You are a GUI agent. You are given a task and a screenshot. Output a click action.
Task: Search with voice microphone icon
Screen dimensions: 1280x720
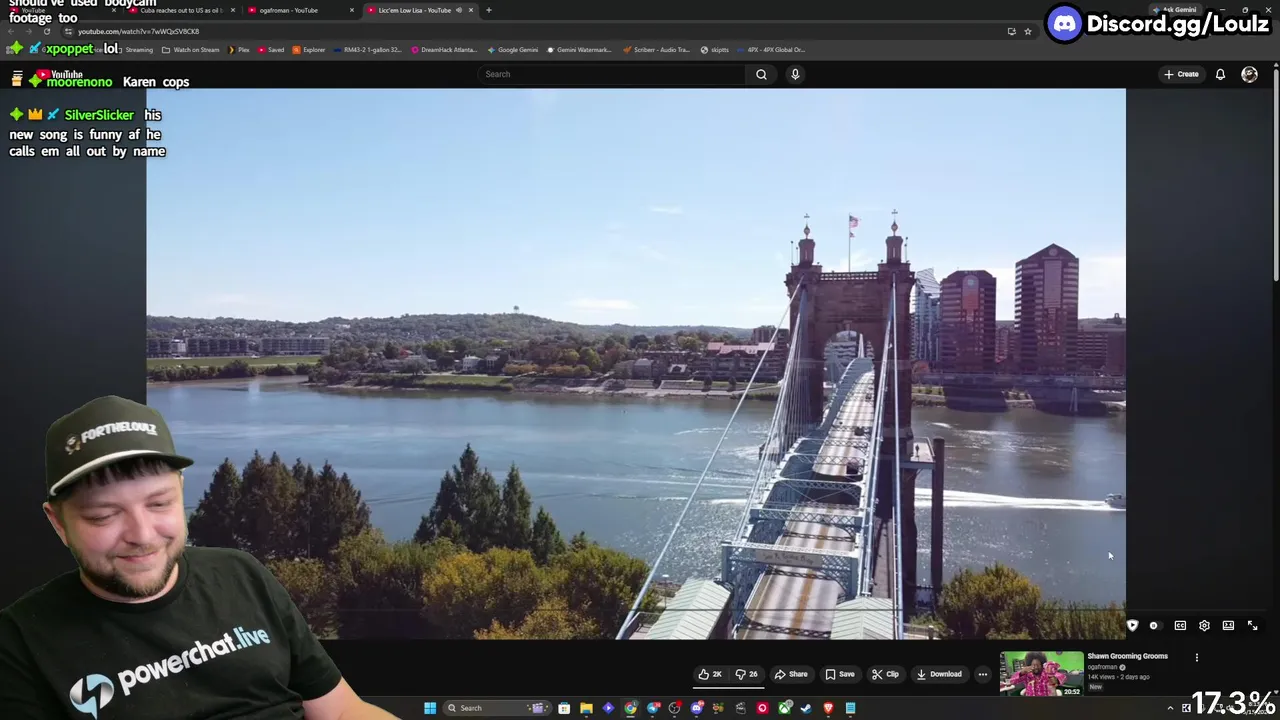(x=795, y=74)
